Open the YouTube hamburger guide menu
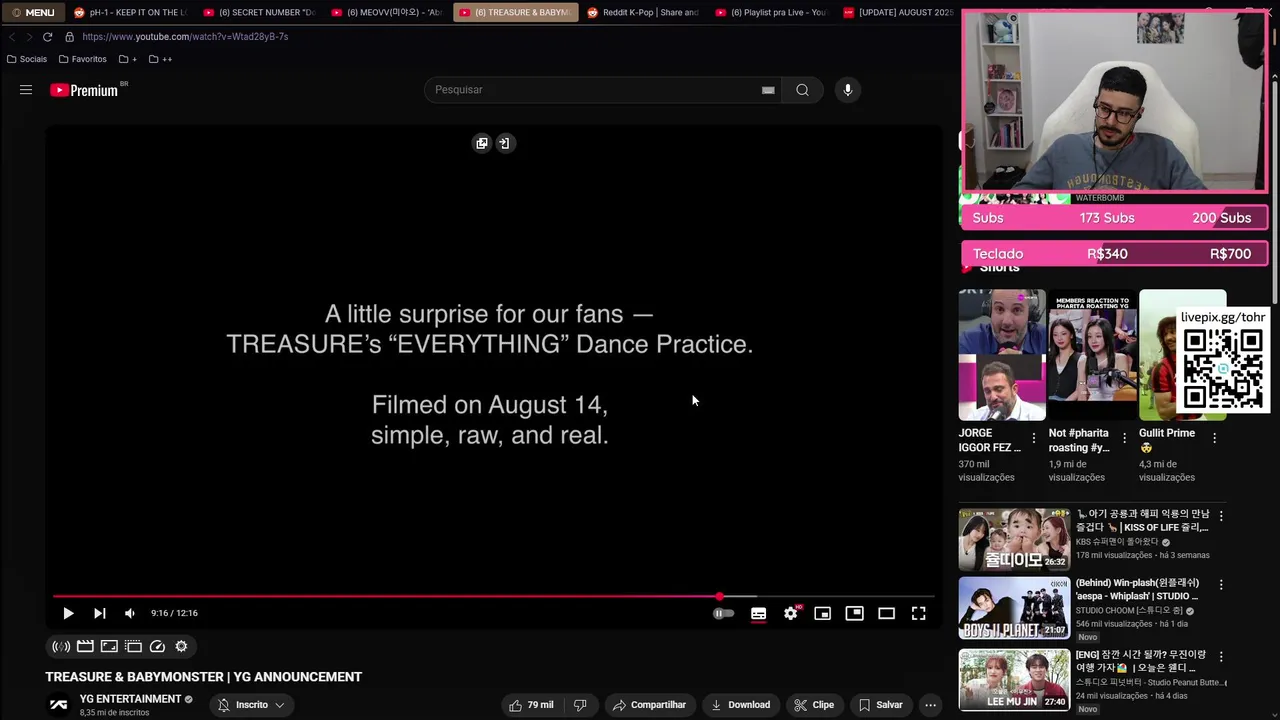The height and width of the screenshot is (720, 1280). [26, 90]
